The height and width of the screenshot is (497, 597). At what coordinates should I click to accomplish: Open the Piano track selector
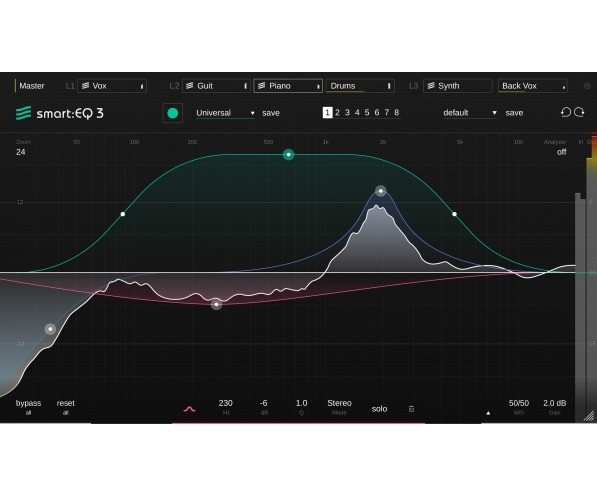click(288, 86)
